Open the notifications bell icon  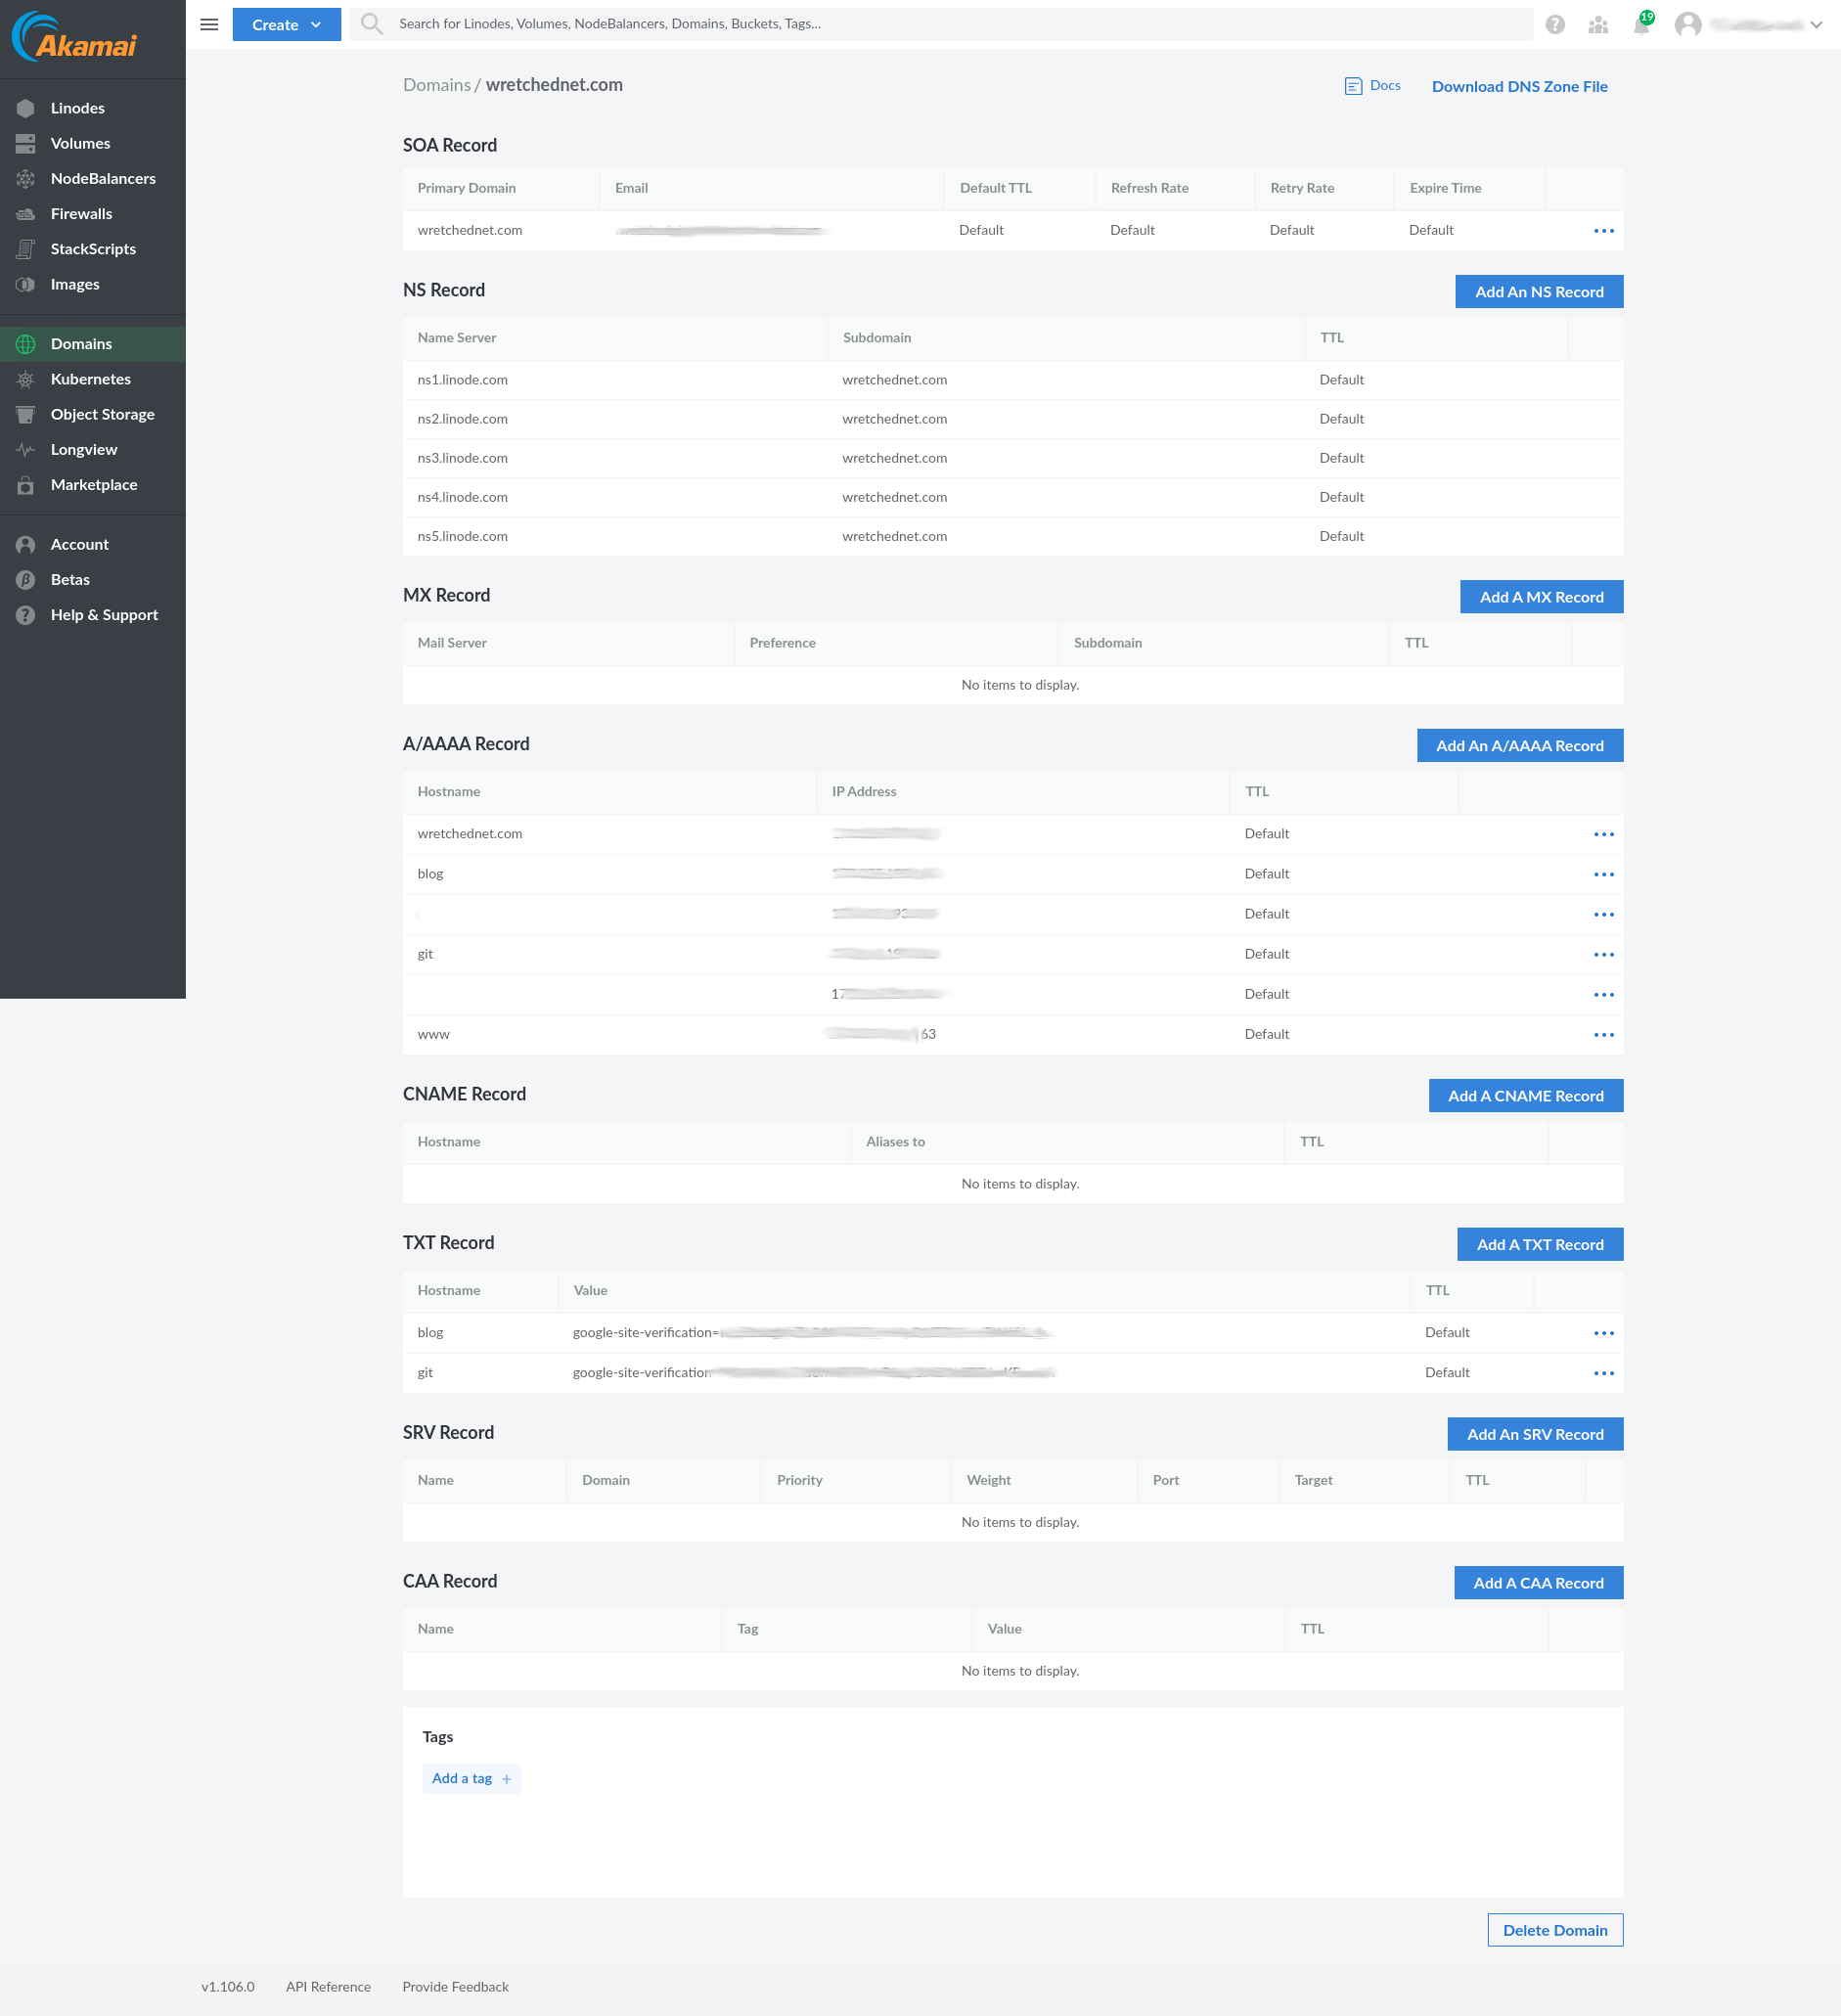tap(1640, 24)
